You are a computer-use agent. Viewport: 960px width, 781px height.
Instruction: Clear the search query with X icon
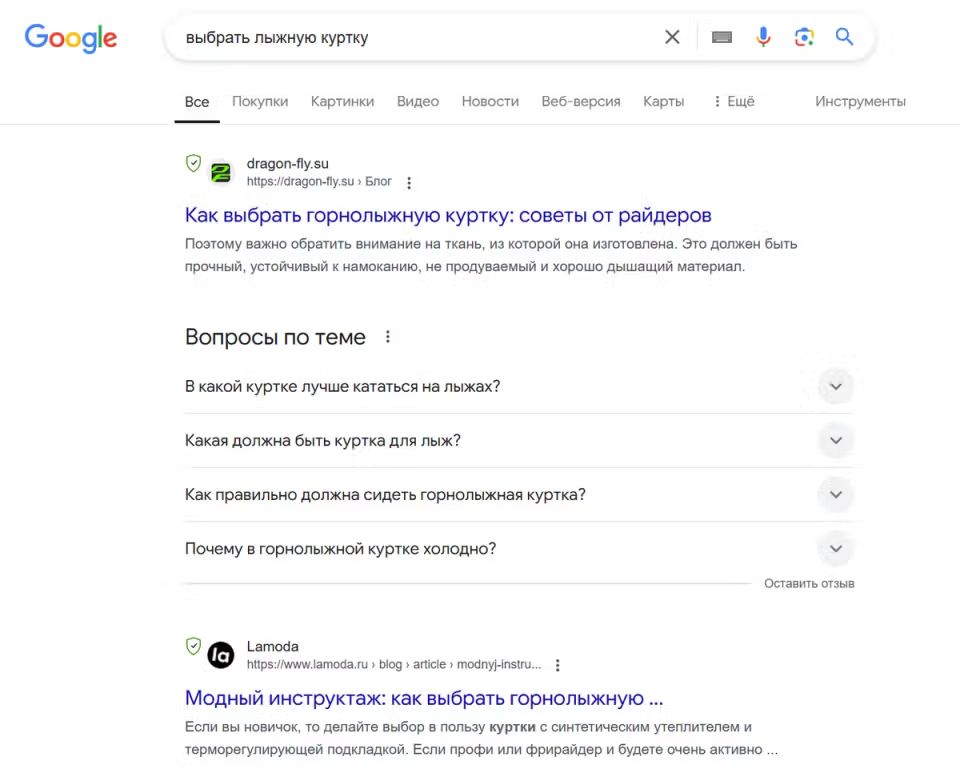click(672, 37)
